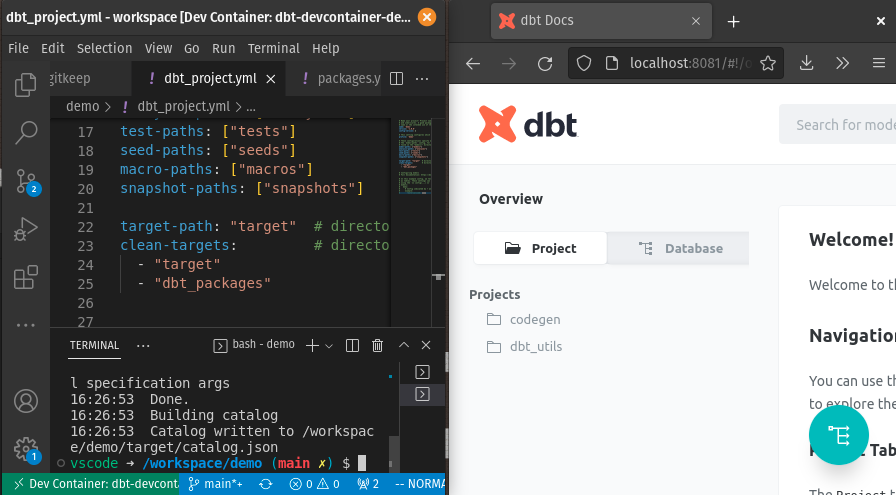896x495 pixels.
Task: Select the second terminal instance in list
Action: [x=422, y=394]
